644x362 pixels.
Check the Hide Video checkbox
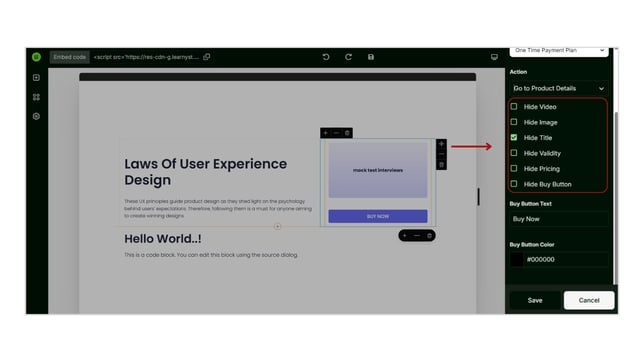[x=514, y=106]
